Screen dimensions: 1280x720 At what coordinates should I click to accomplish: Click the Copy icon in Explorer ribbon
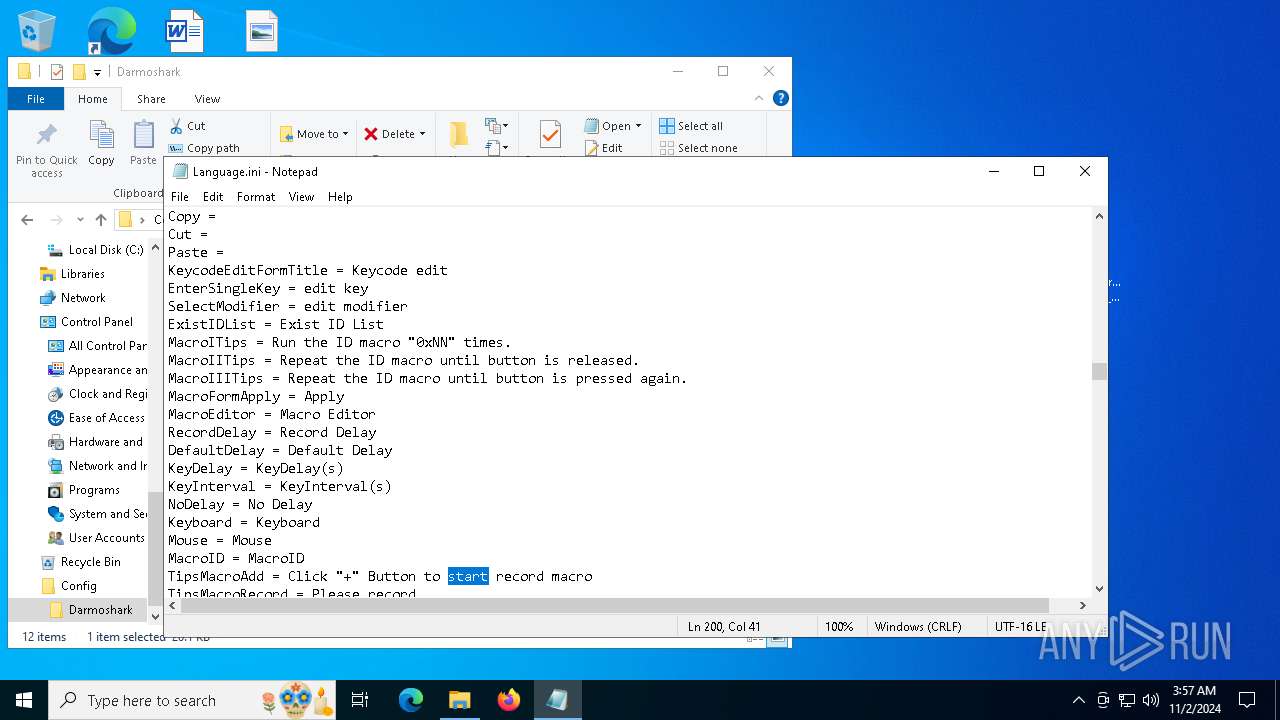[x=101, y=143]
